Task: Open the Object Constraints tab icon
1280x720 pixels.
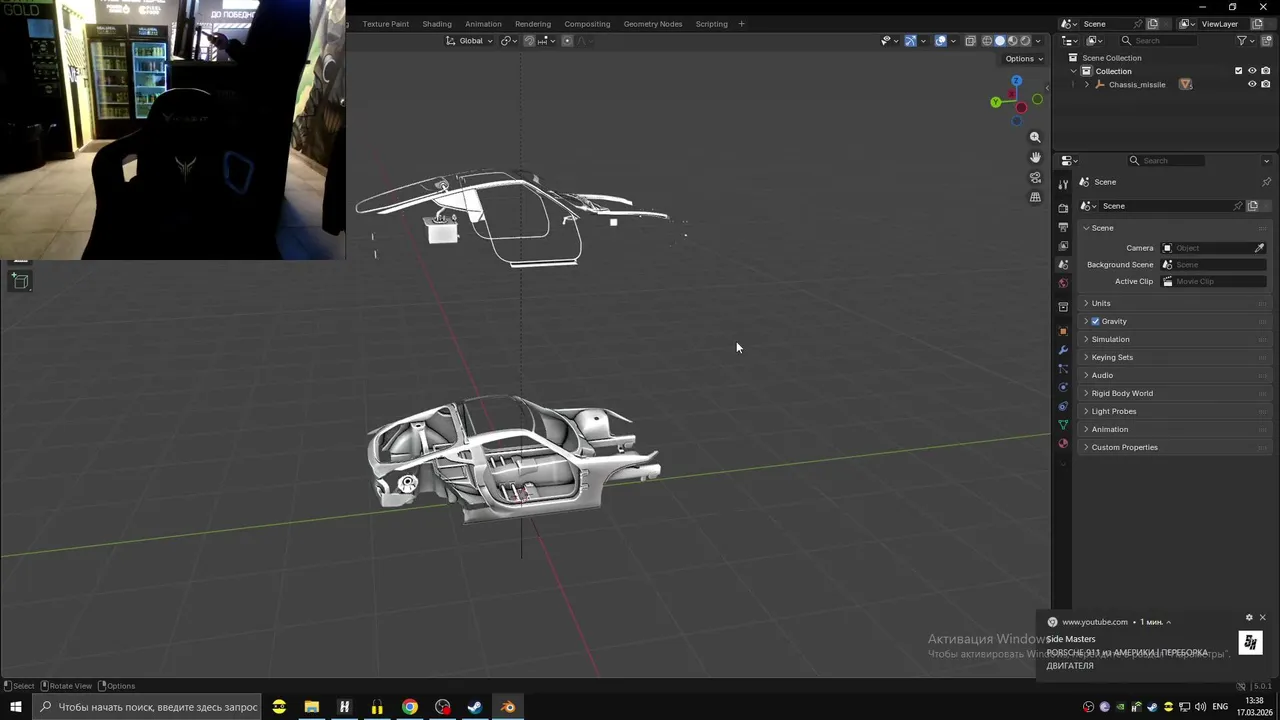Action: (x=1063, y=406)
